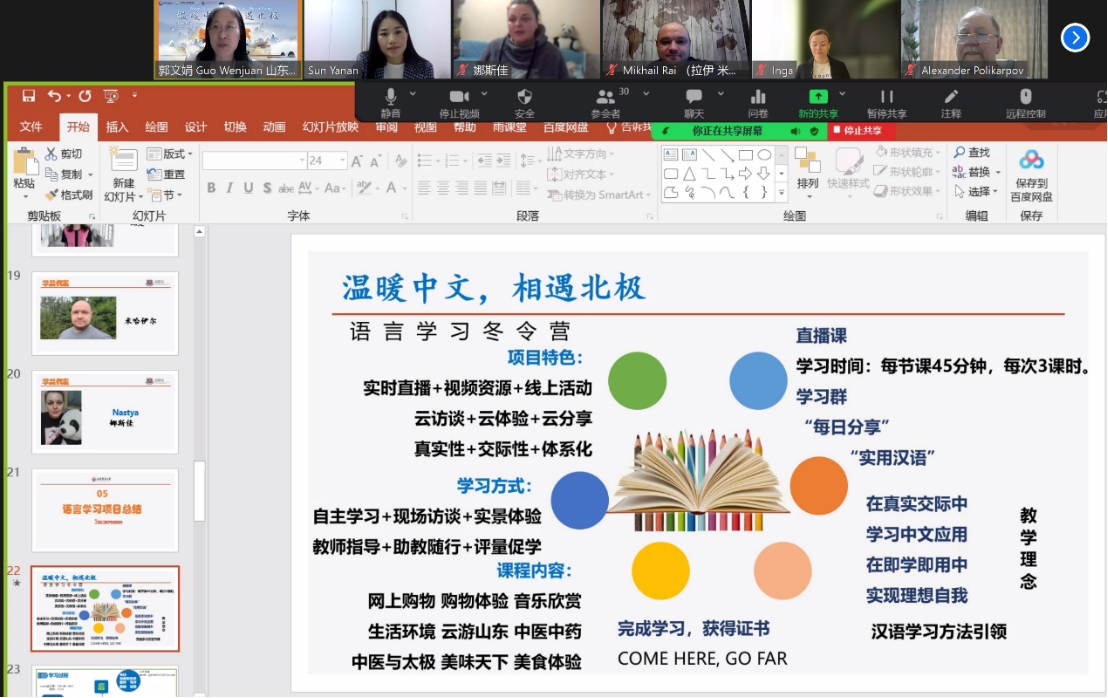Toggle Bold formatting

pyautogui.click(x=211, y=187)
